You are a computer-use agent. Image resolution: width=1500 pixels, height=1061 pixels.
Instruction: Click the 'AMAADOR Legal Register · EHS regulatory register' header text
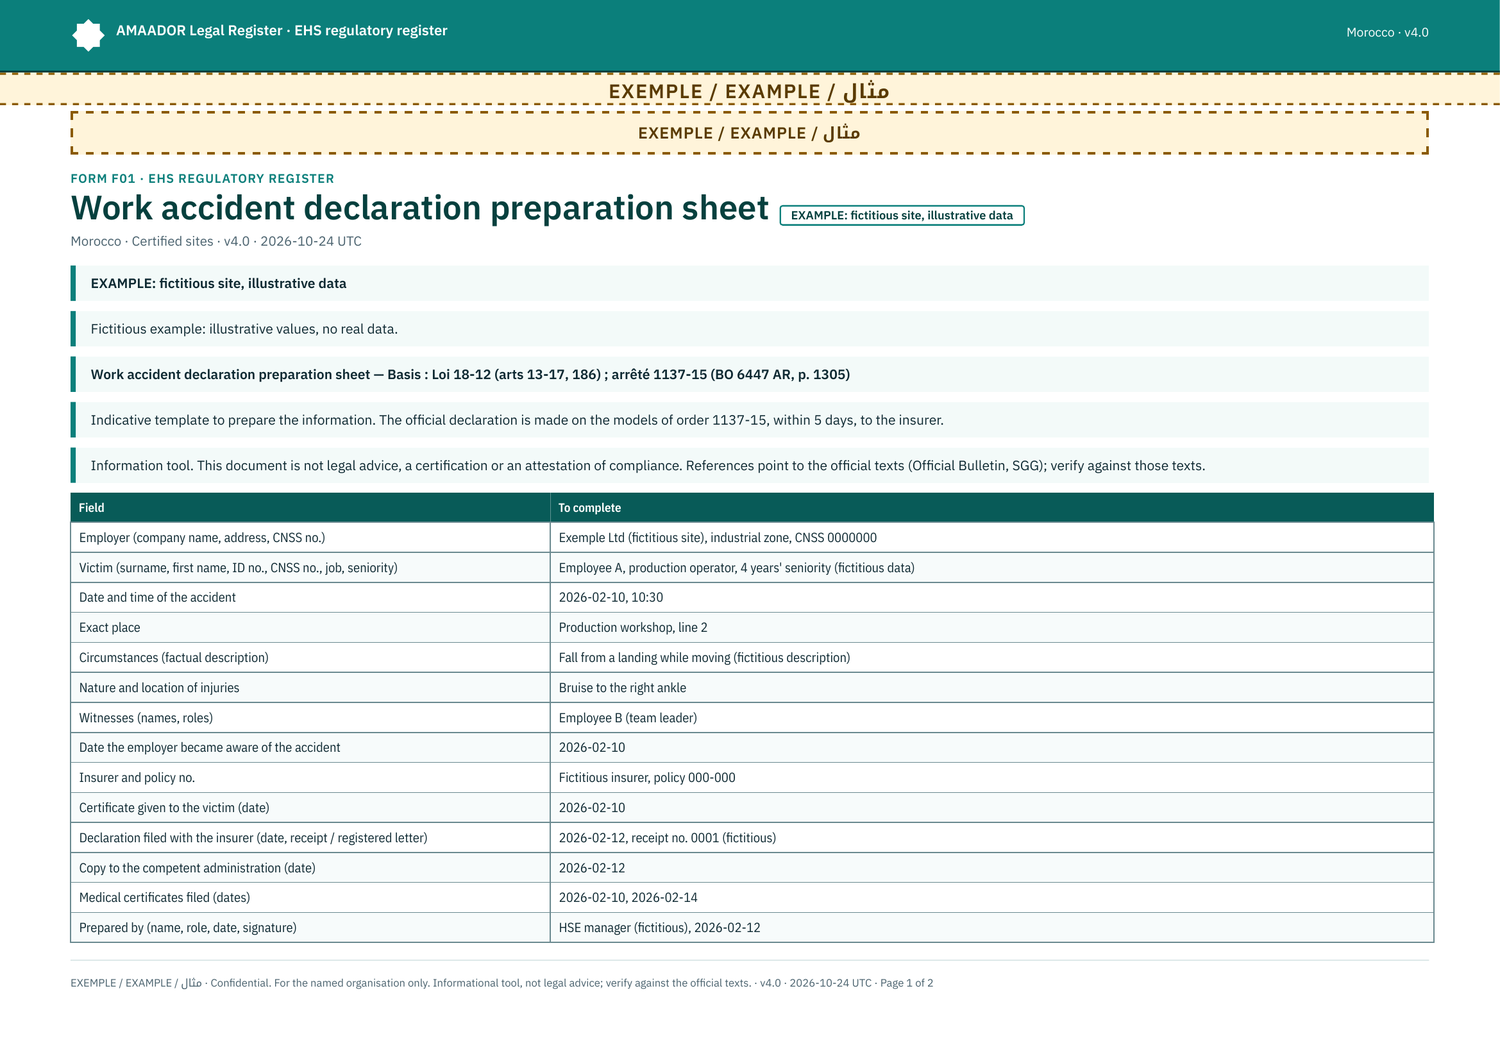282,31
